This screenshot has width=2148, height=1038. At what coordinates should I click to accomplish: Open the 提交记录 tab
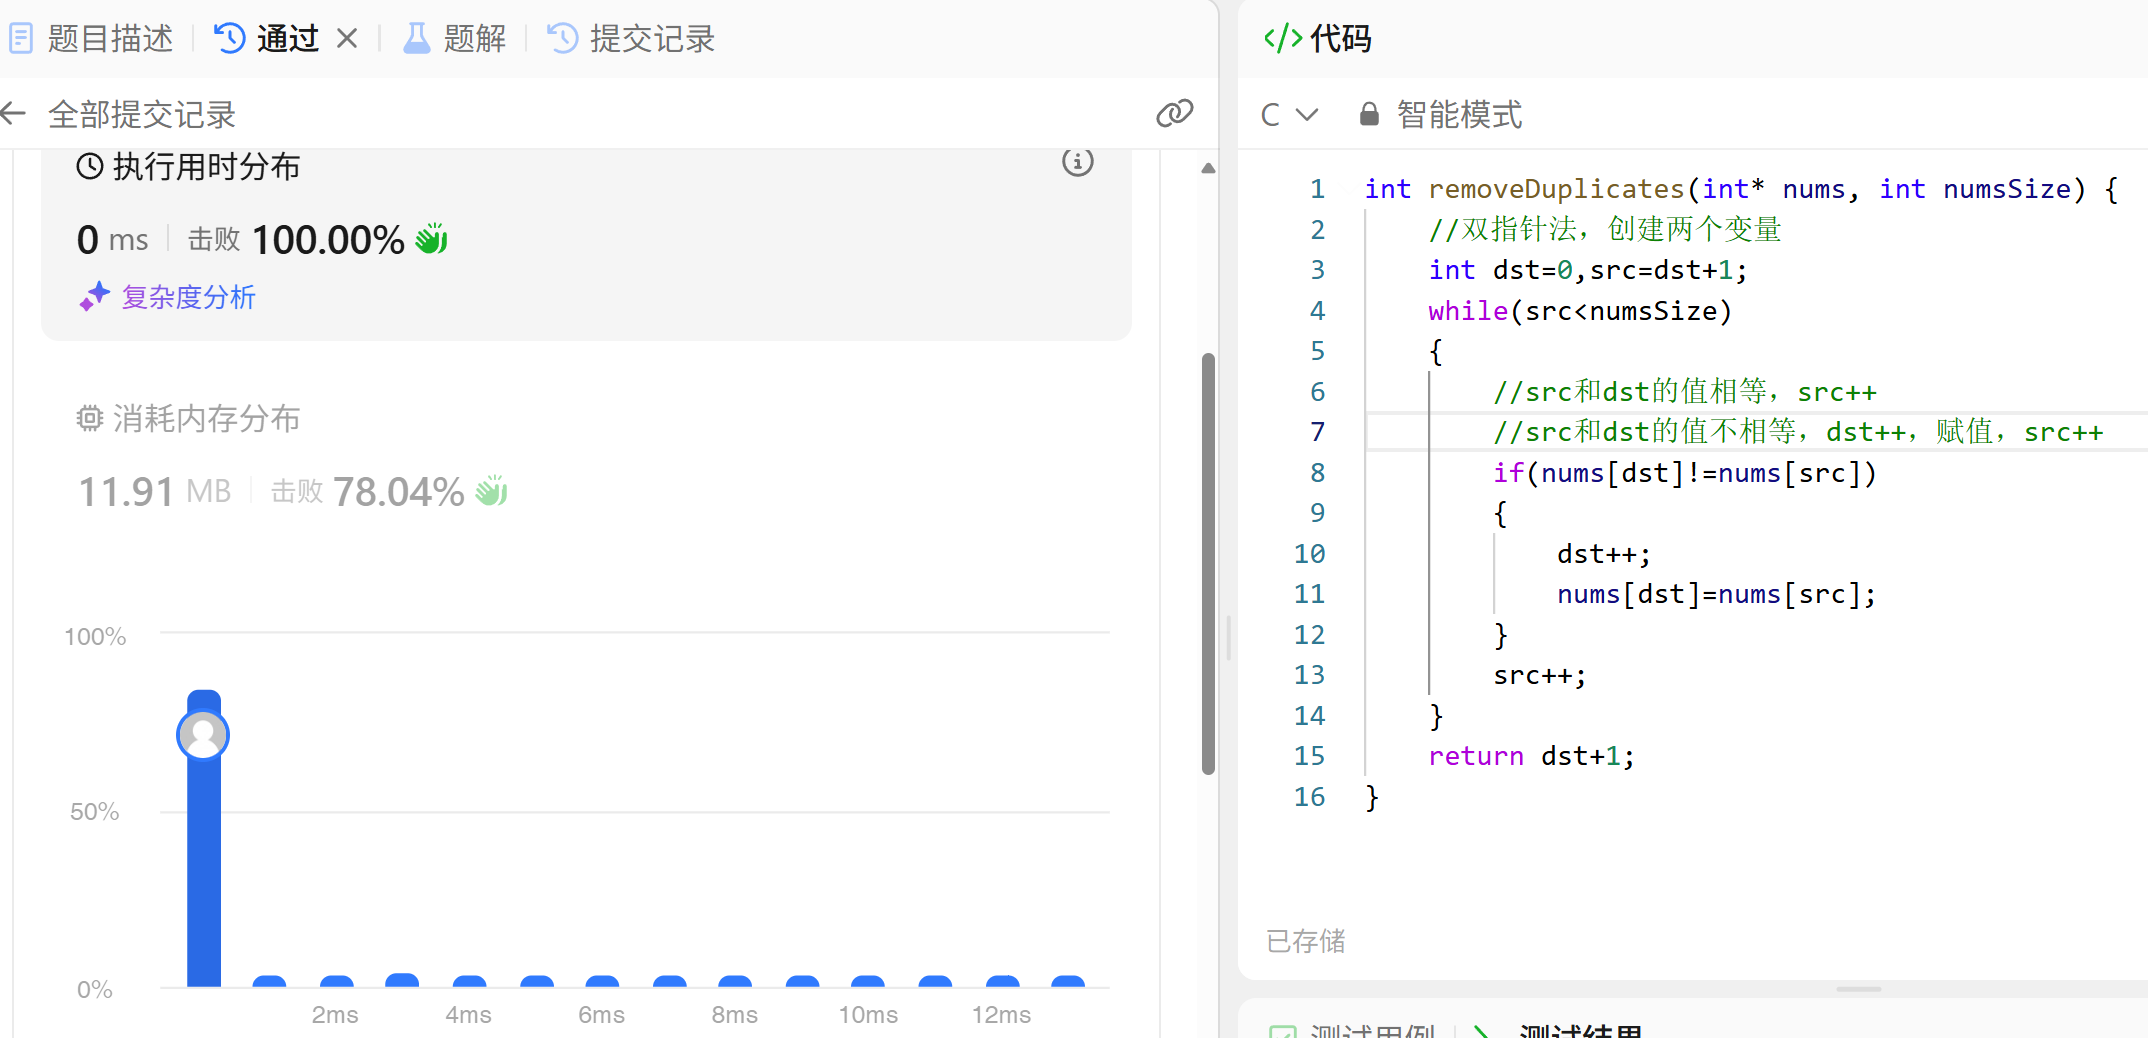[x=632, y=39]
